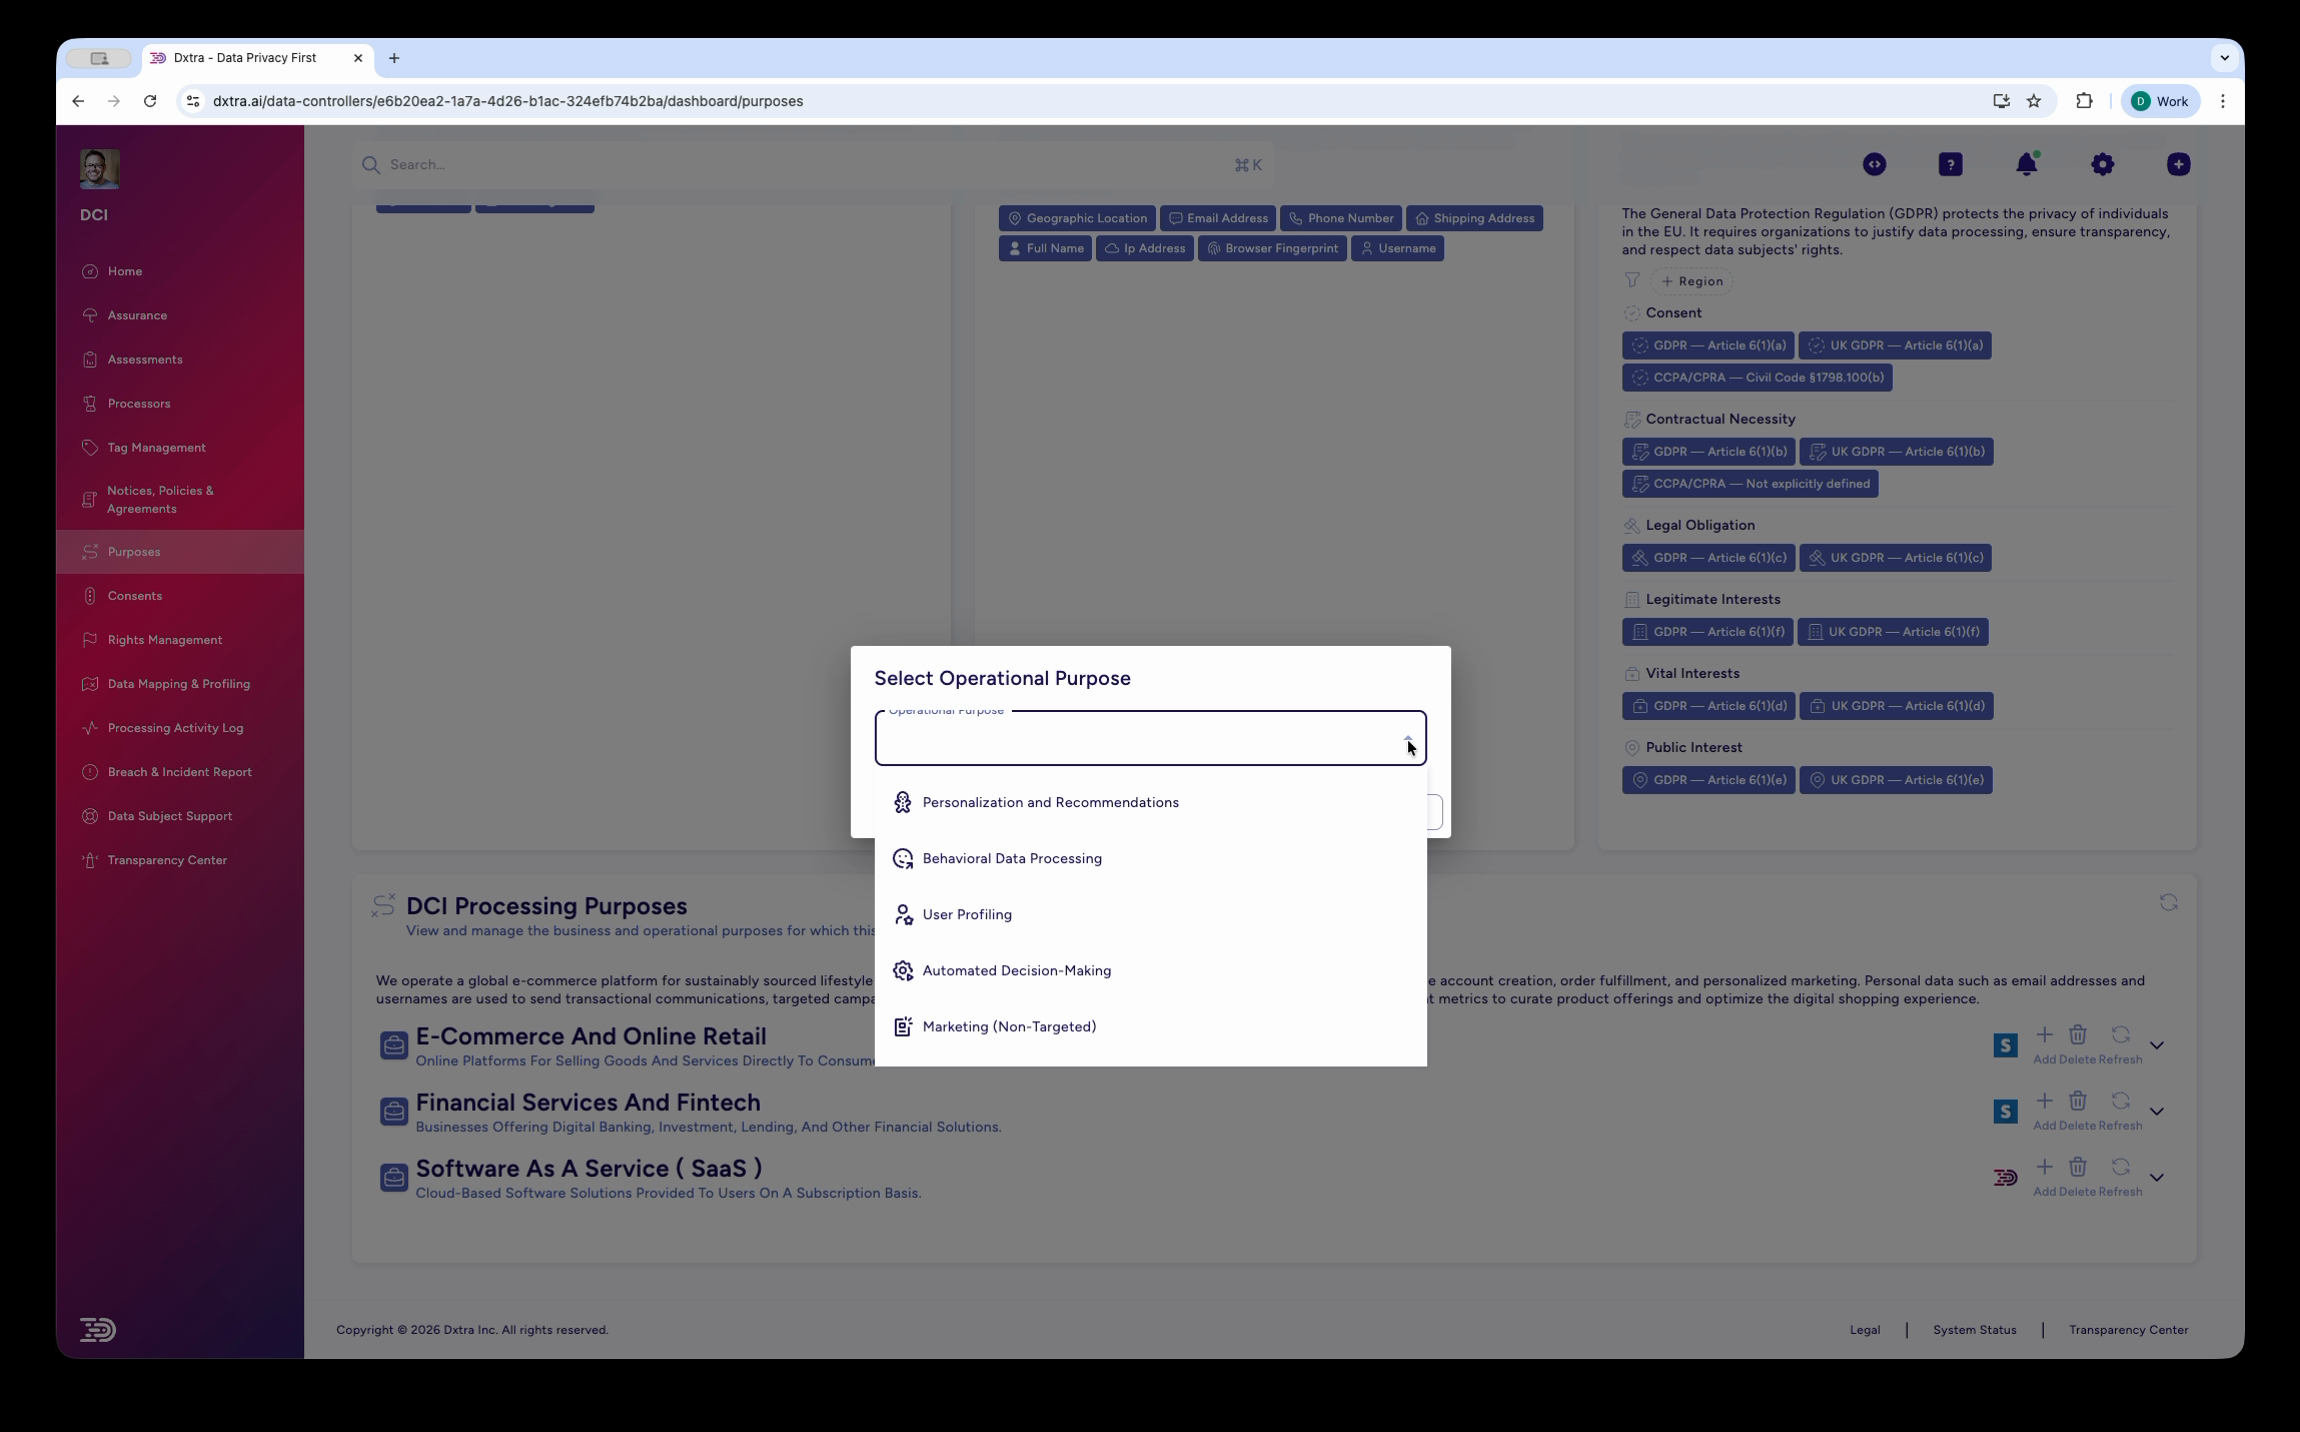Open settings with the gear icon
Screen dimensions: 2300x1432
coord(2103,164)
